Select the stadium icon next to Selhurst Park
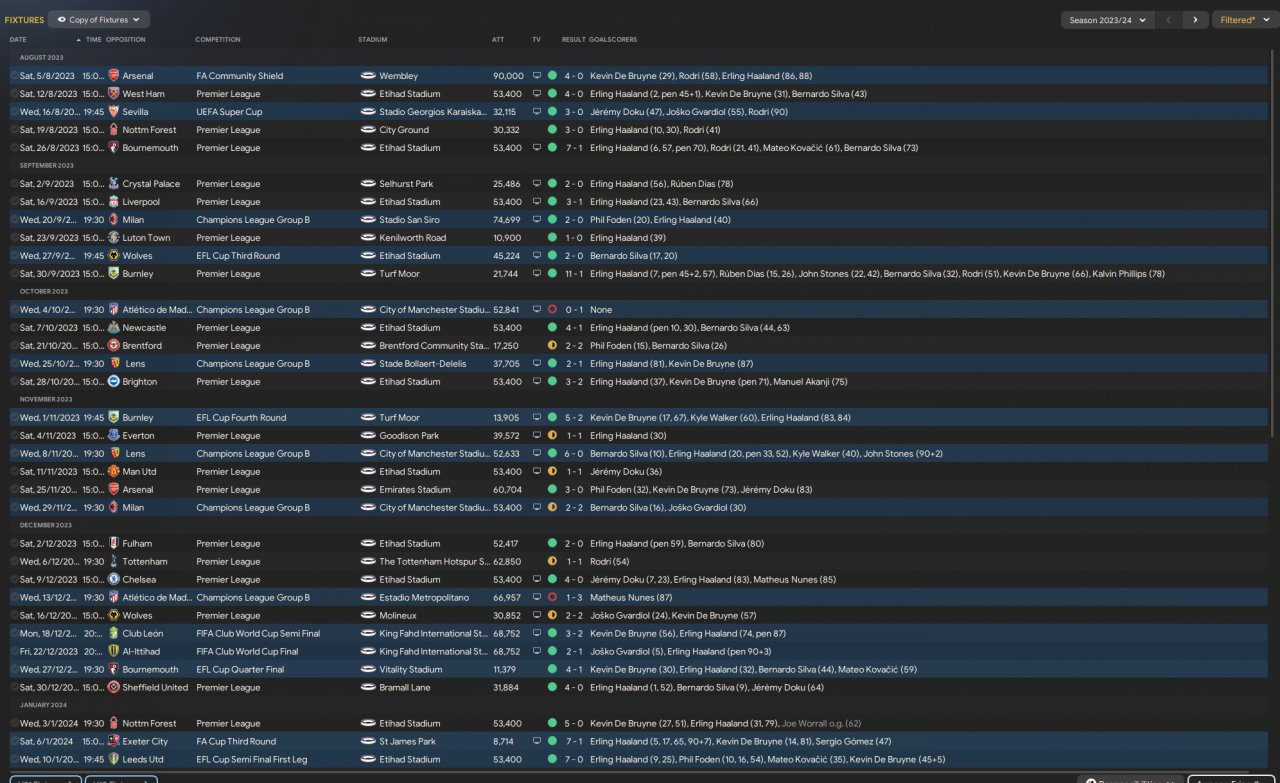This screenshot has height=783, width=1280. [x=367, y=184]
